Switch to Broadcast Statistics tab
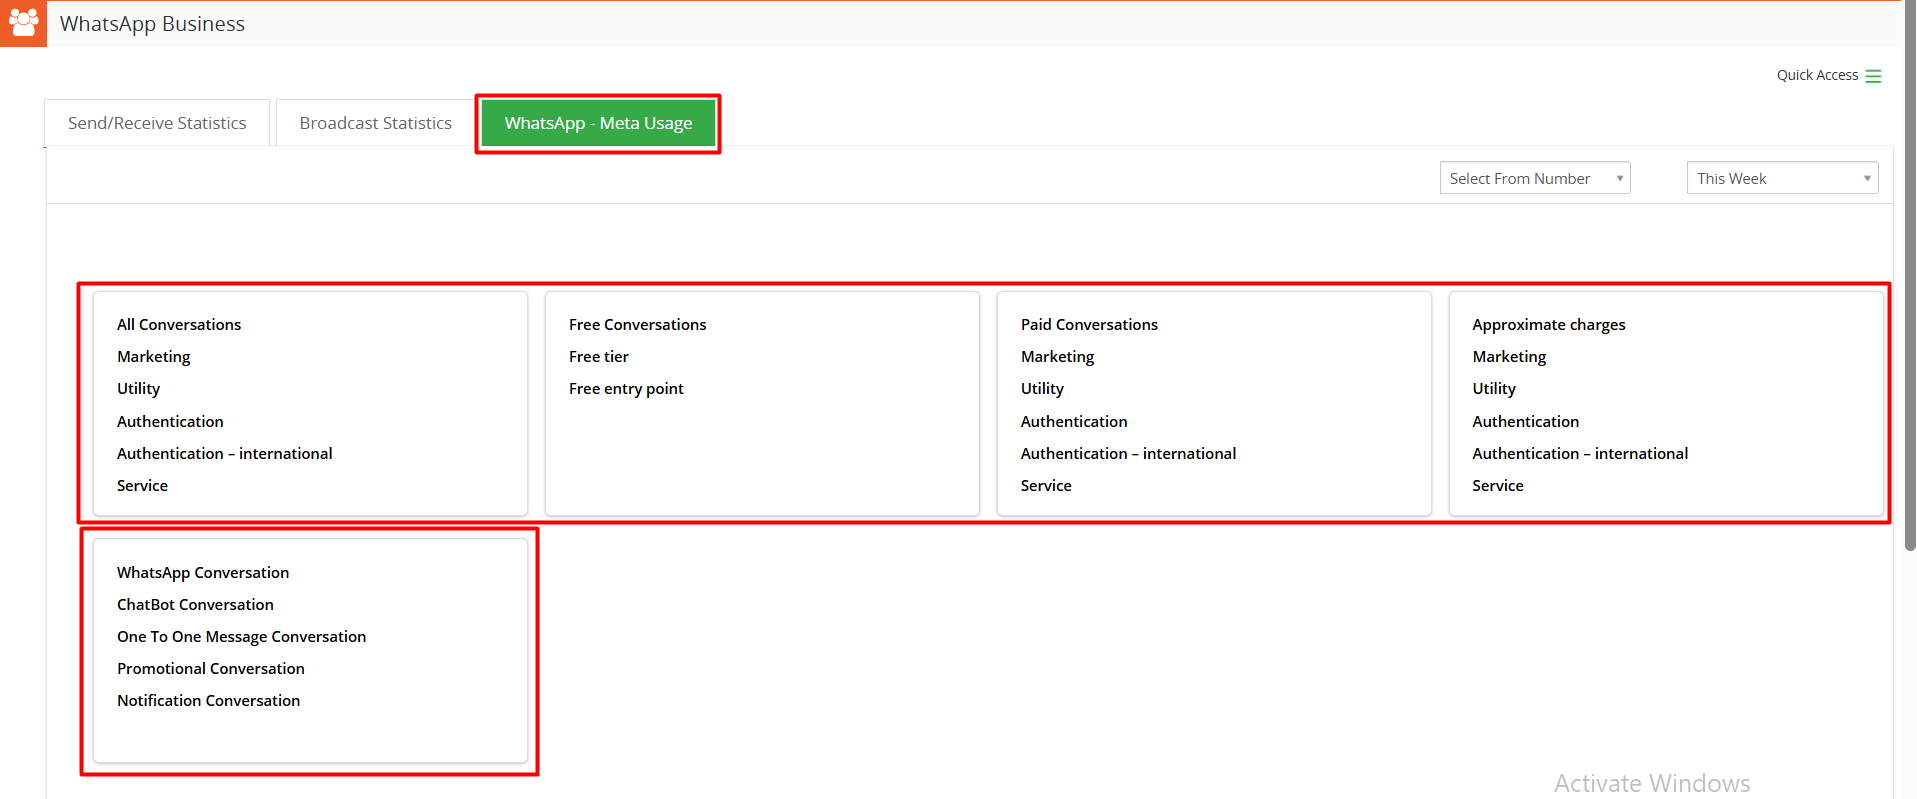 click(x=376, y=123)
